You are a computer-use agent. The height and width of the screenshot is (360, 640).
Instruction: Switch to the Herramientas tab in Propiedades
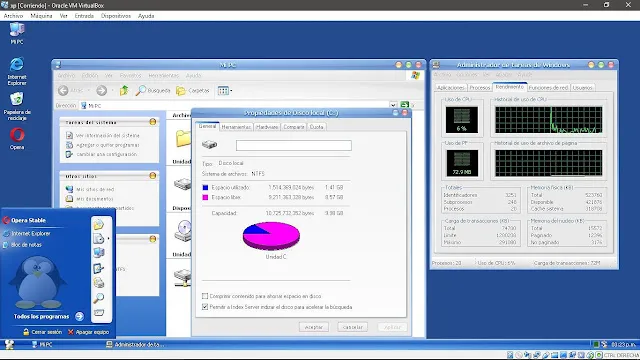pyautogui.click(x=236, y=127)
